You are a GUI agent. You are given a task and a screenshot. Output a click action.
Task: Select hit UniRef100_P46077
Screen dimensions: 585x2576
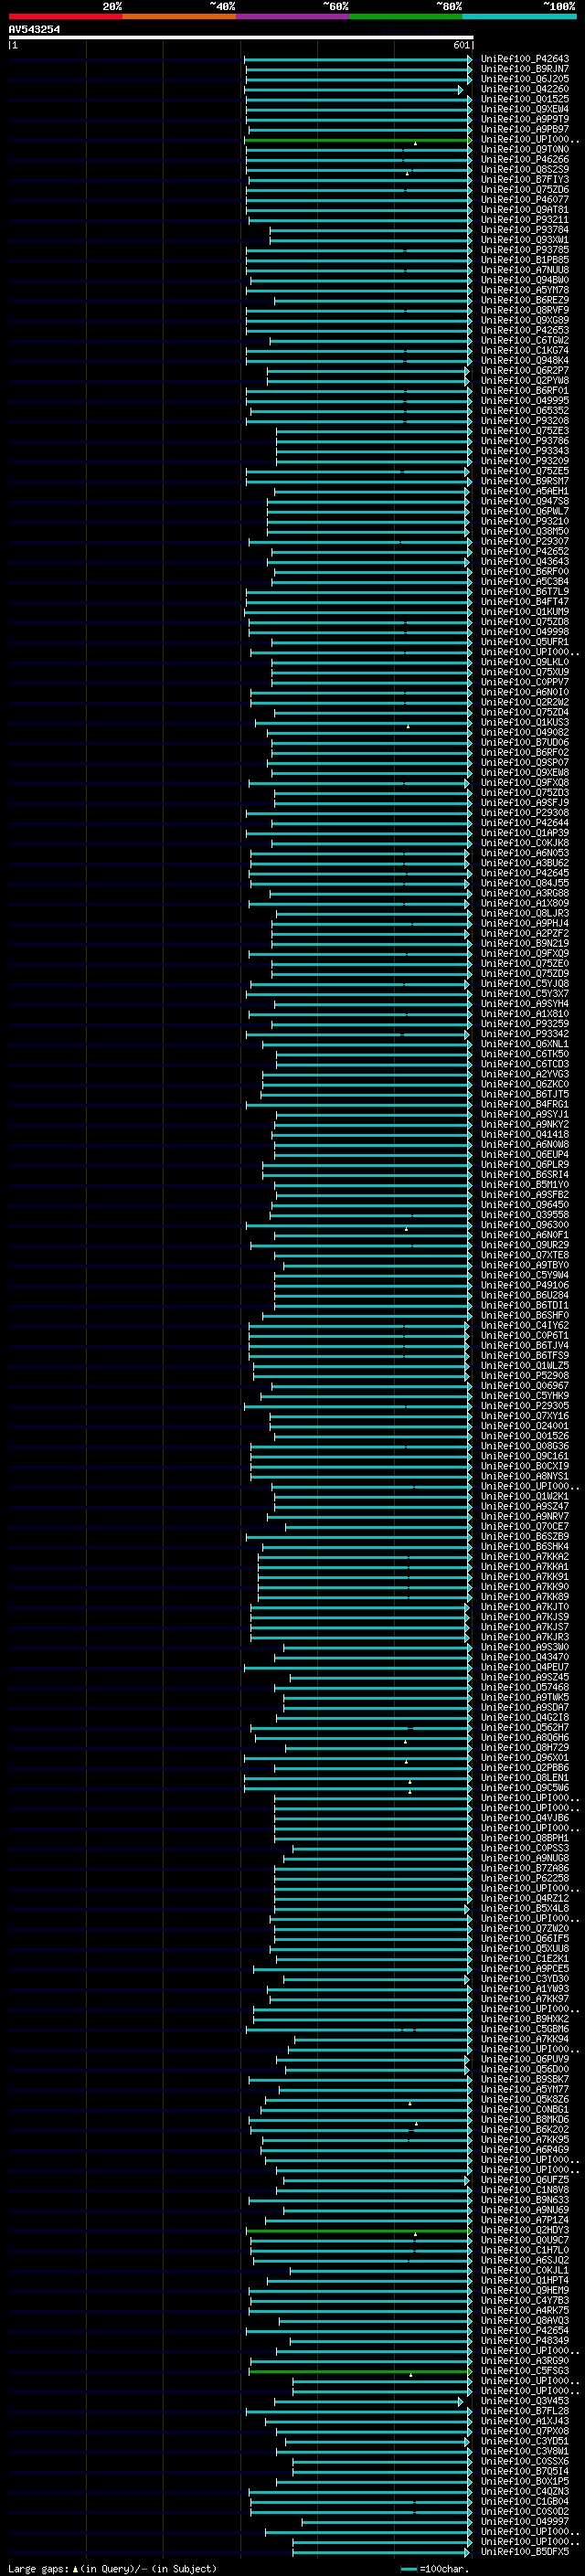(524, 200)
